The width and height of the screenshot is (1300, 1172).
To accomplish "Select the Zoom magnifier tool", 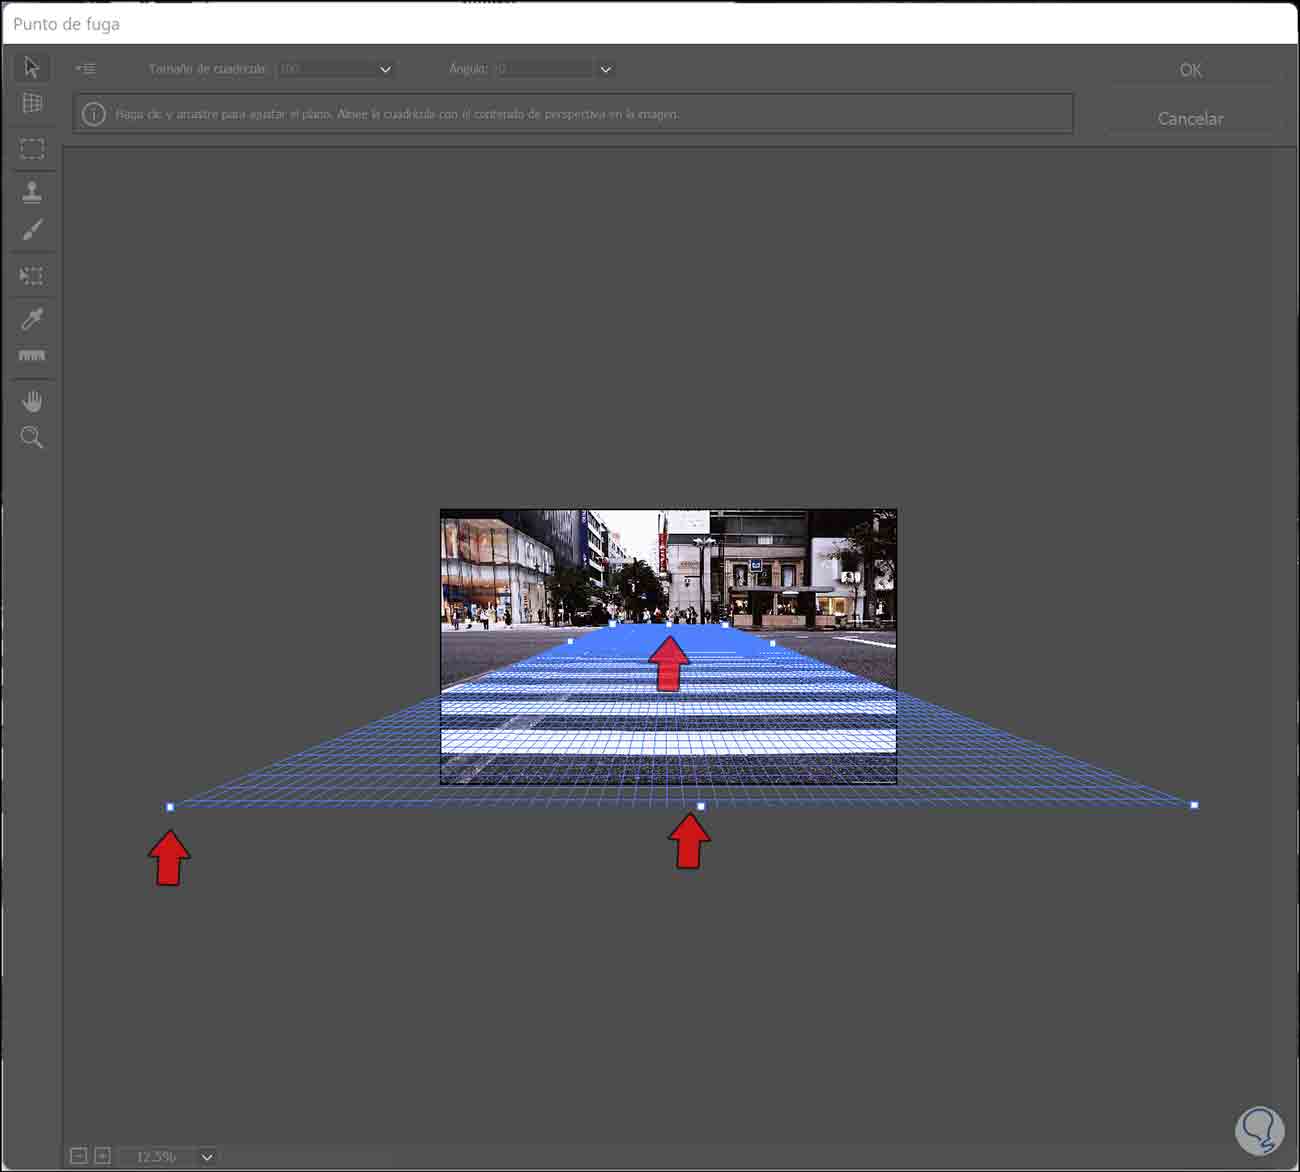I will (x=32, y=437).
